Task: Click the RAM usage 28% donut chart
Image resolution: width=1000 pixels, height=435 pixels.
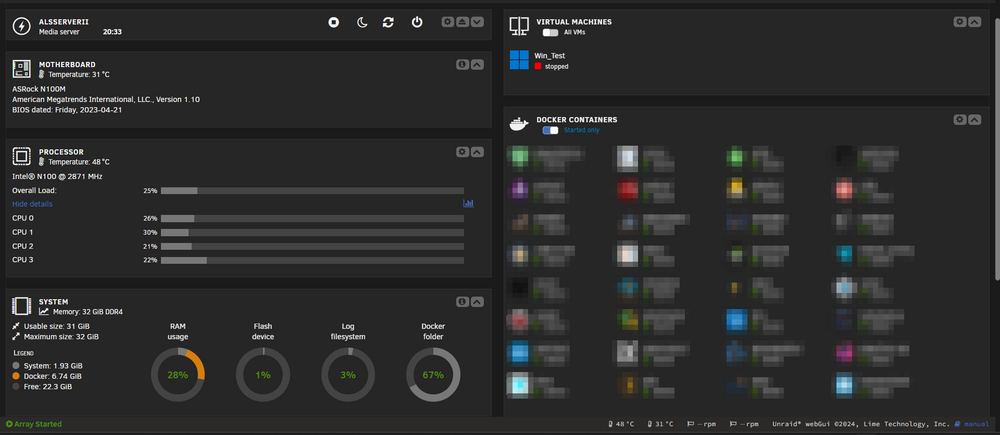Action: (x=178, y=375)
